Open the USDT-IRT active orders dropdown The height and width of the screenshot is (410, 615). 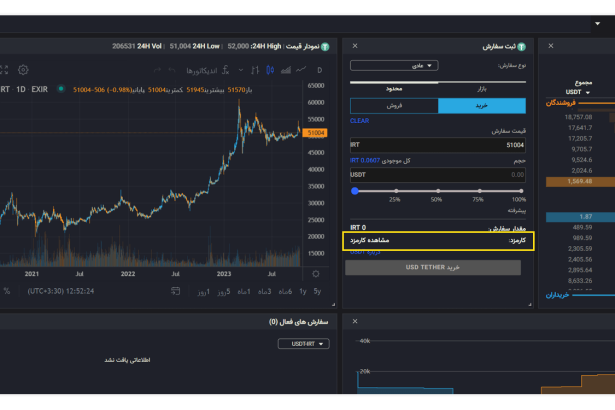[303, 344]
